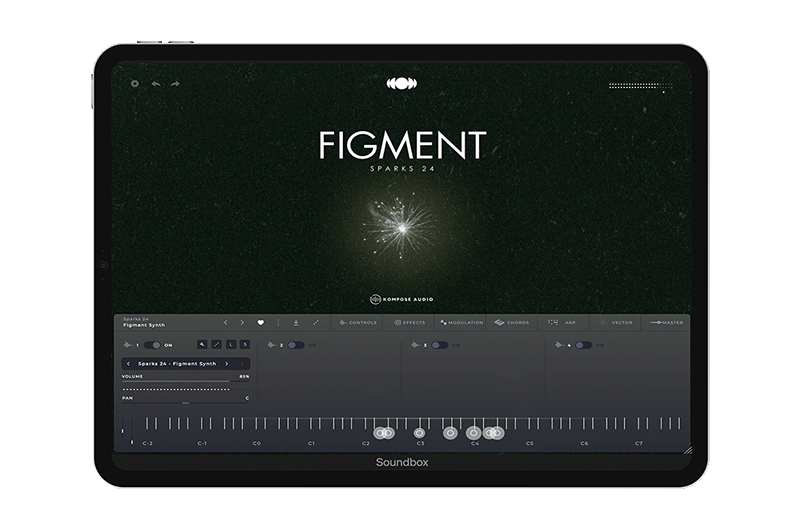Screen dimensions: 800x530
Task: Click the randomize icon in the preset bar
Action: coord(316,322)
